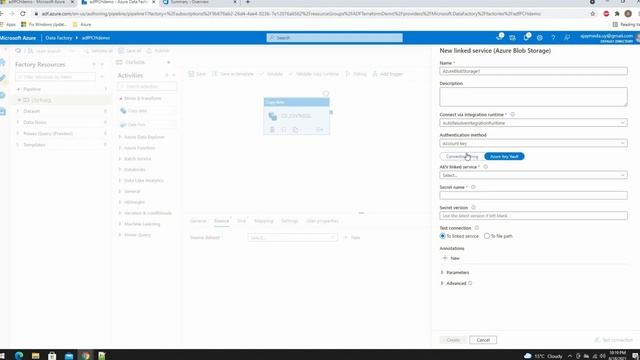Open File Explorer from the taskbar

[36, 356]
